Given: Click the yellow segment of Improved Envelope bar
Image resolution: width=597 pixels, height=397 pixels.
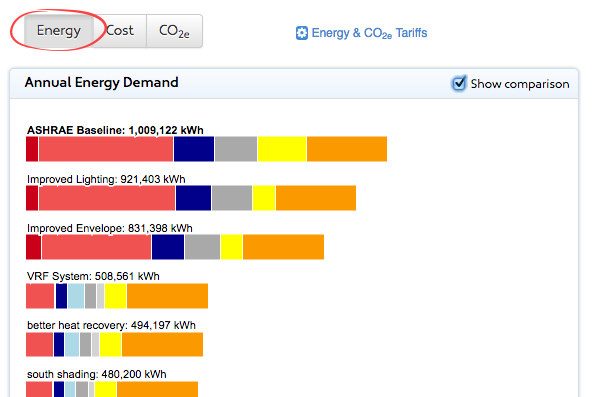Looking at the screenshot, I should 231,247.
